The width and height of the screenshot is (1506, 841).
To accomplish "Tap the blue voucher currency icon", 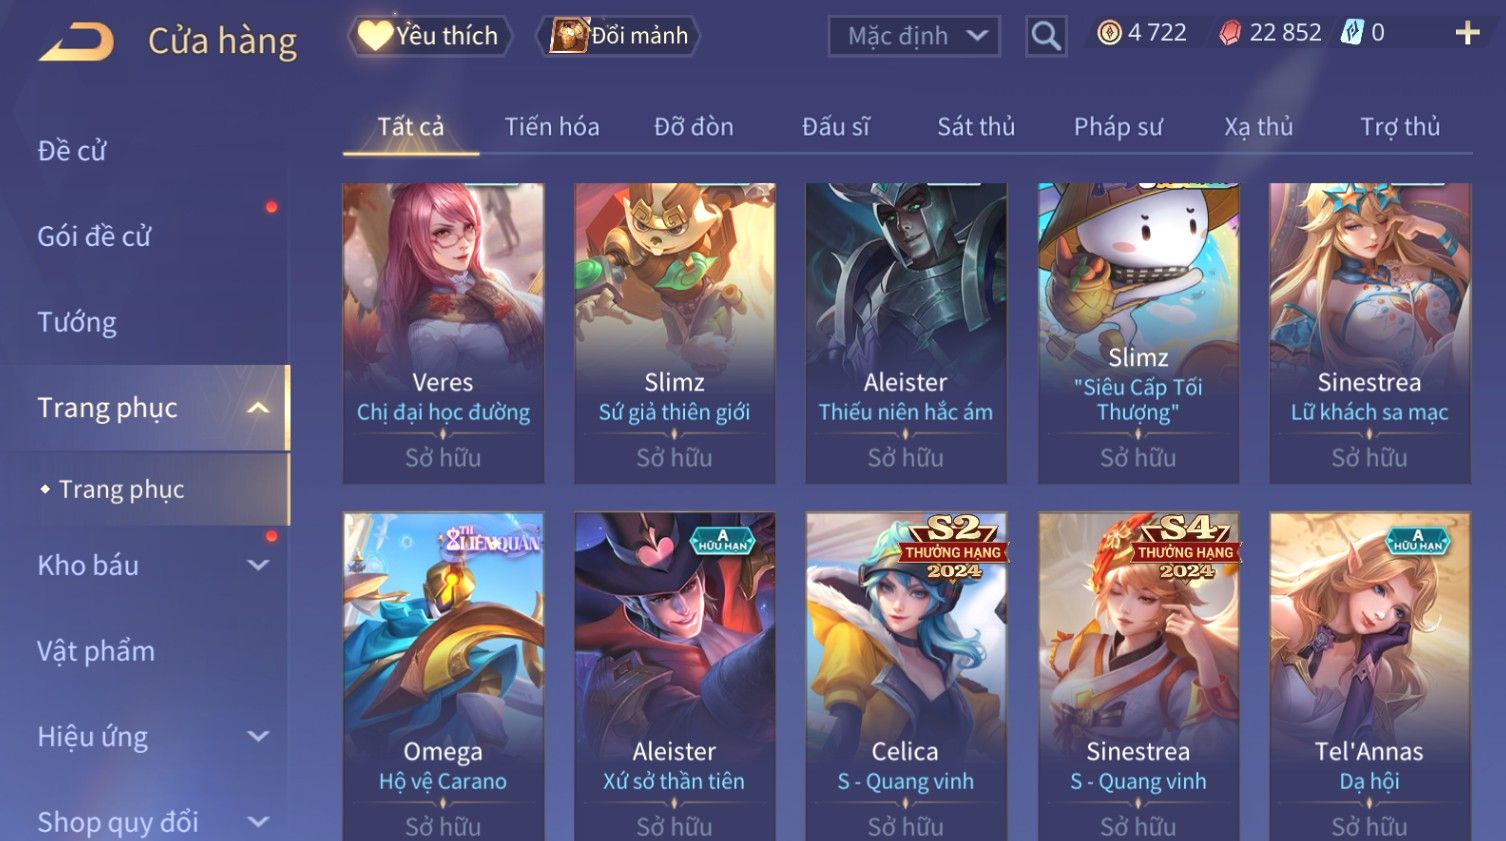I will click(1352, 32).
